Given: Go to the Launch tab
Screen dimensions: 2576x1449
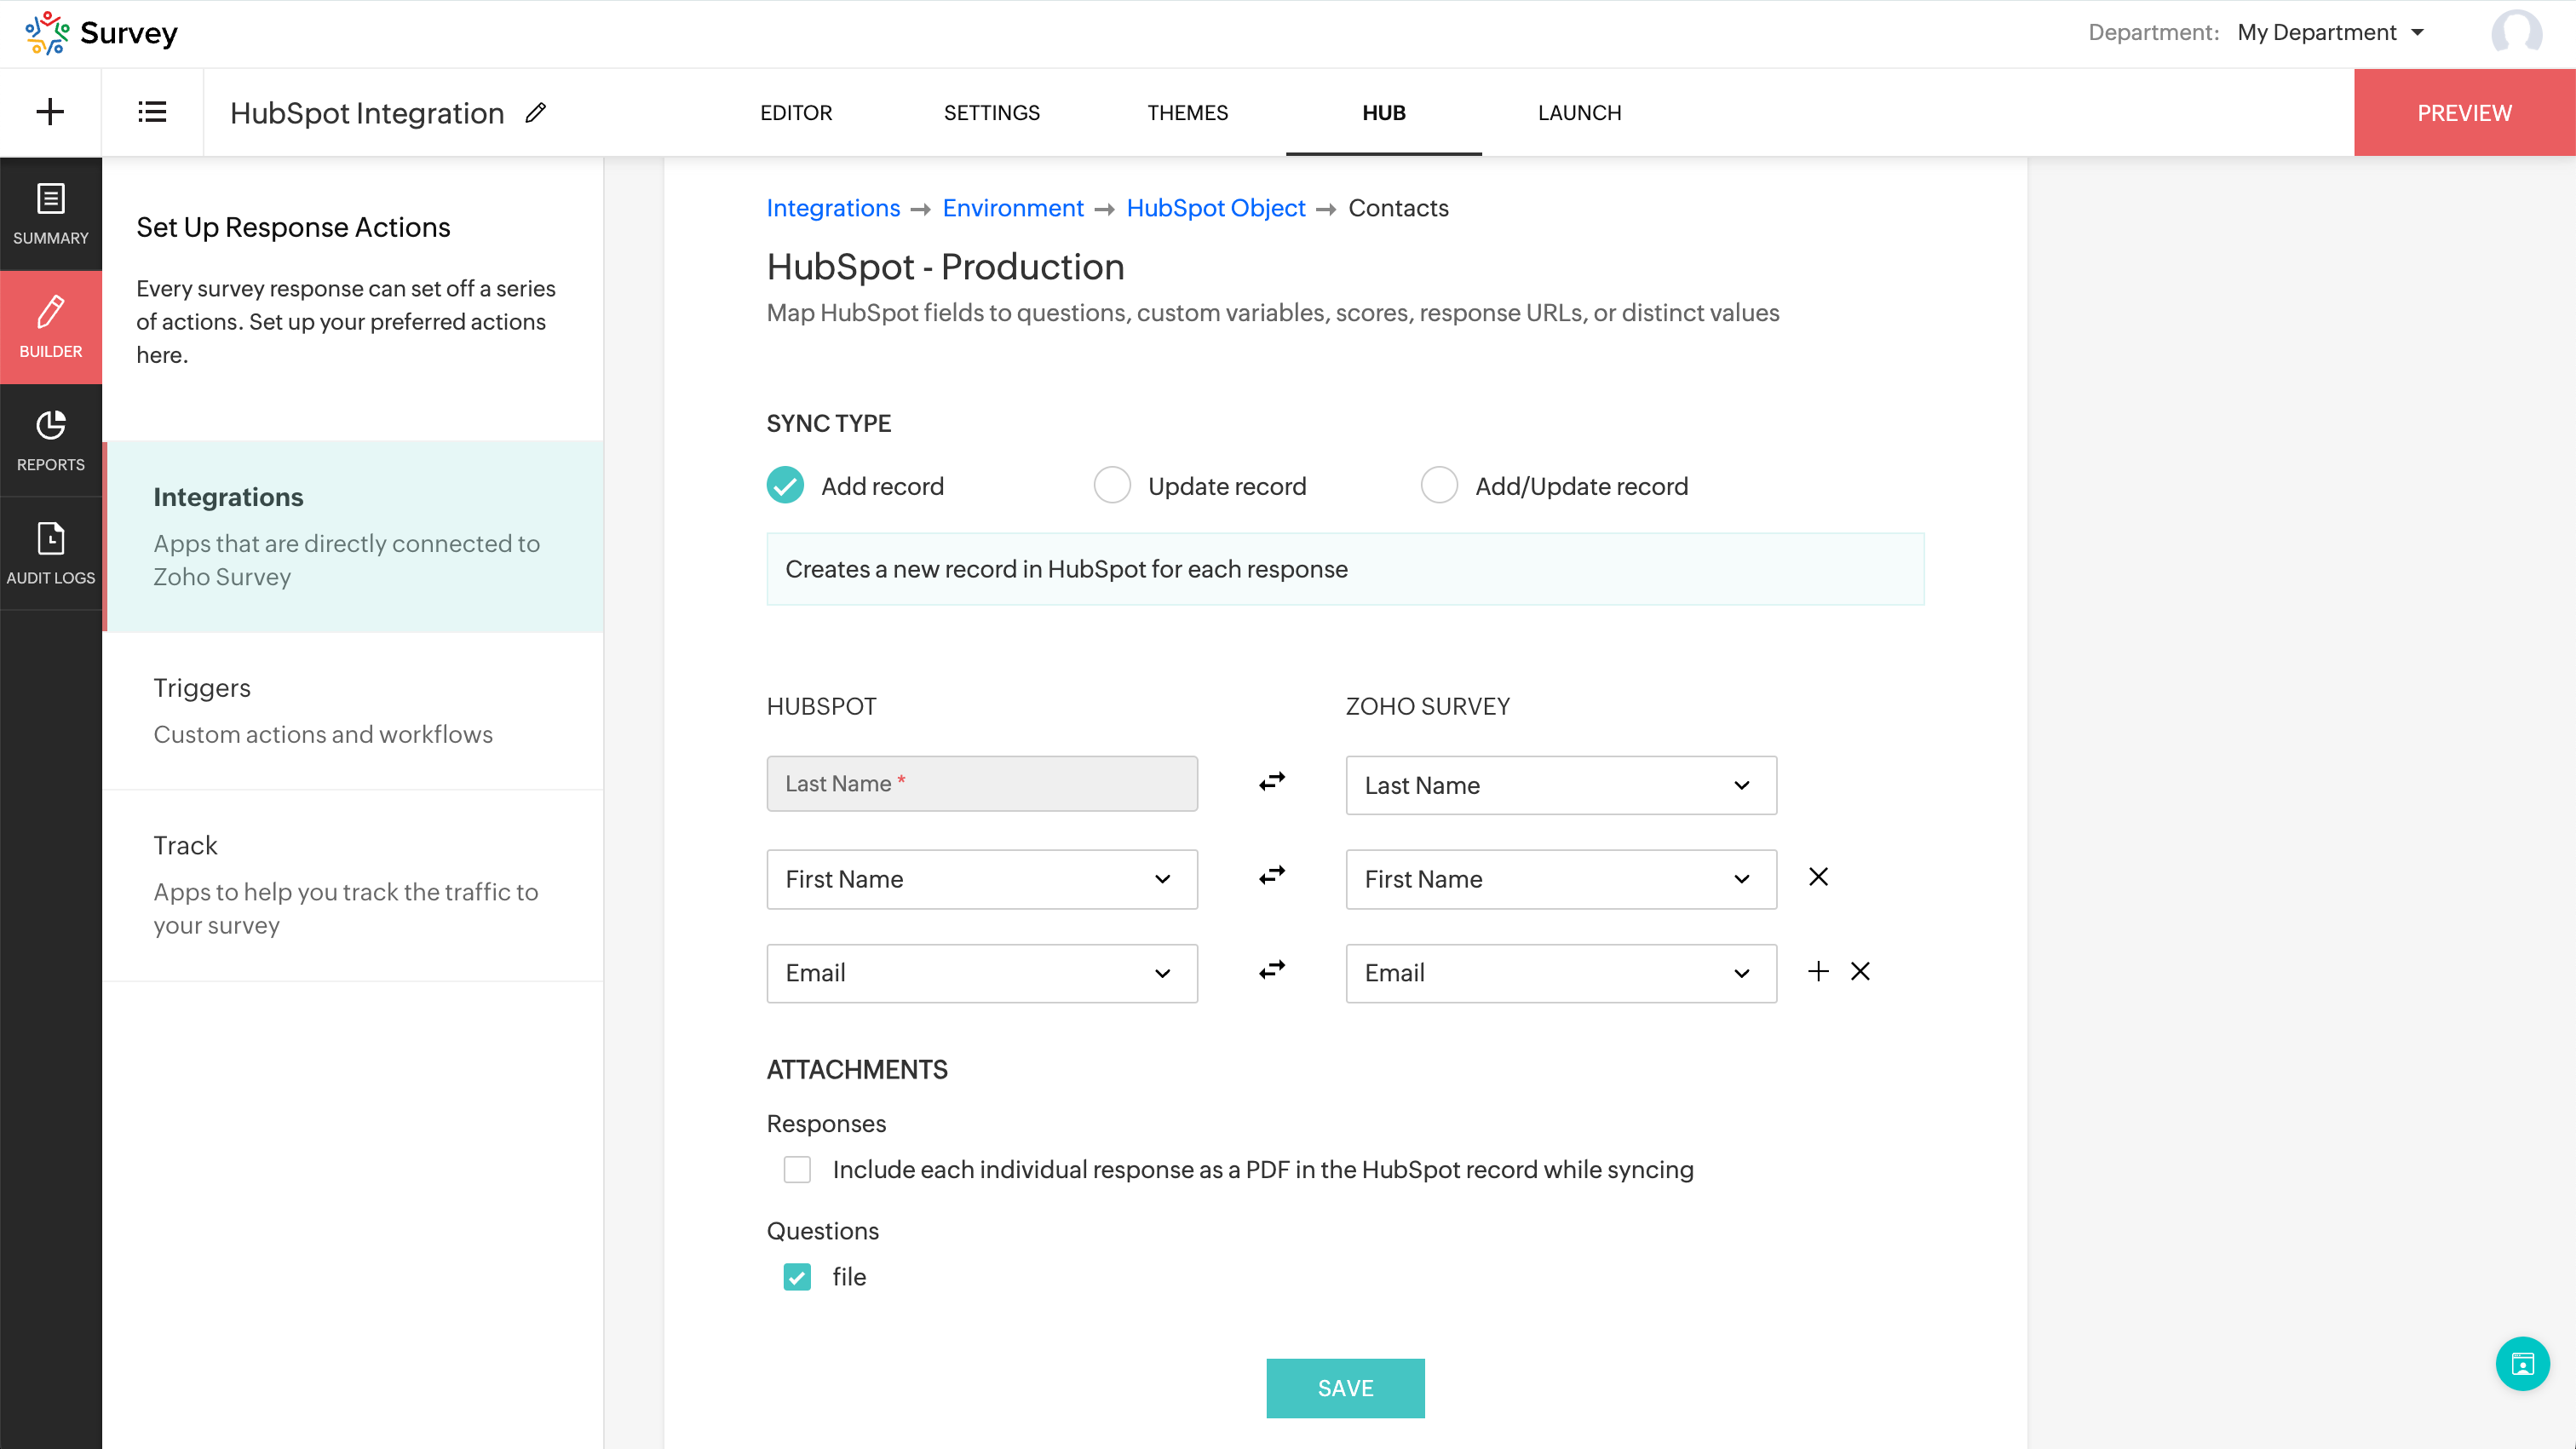Looking at the screenshot, I should (x=1579, y=112).
